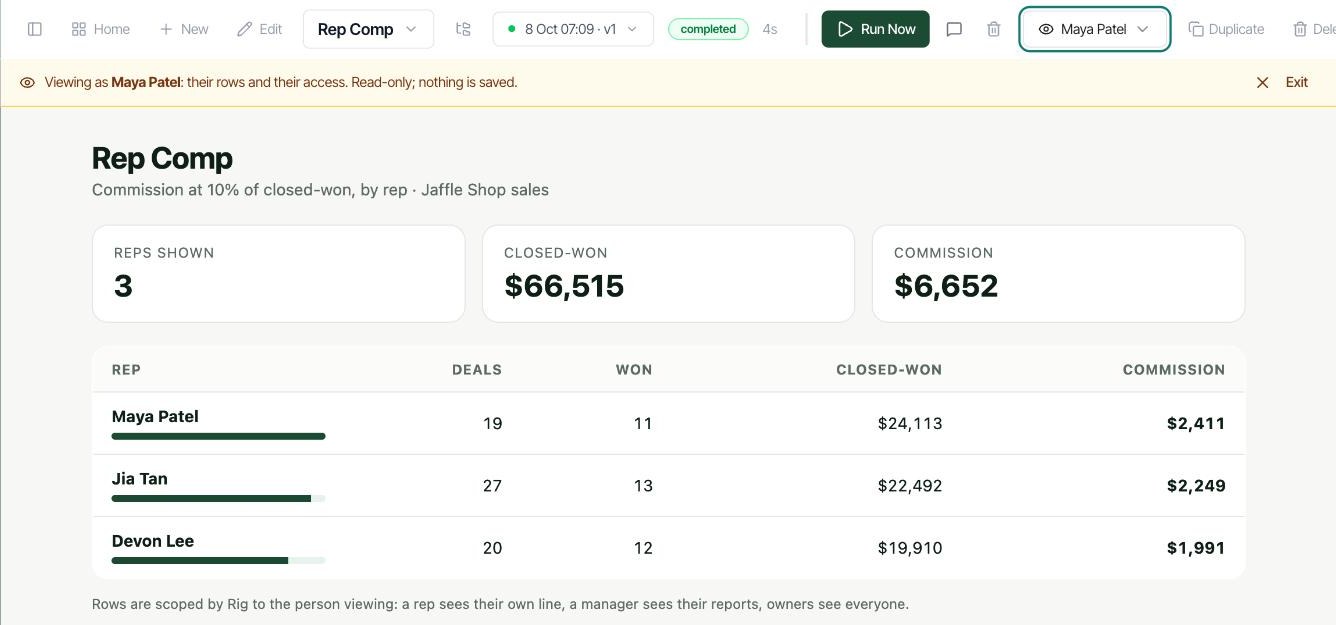Go to Home in the toolbar
The height and width of the screenshot is (625, 1336).
pos(101,29)
